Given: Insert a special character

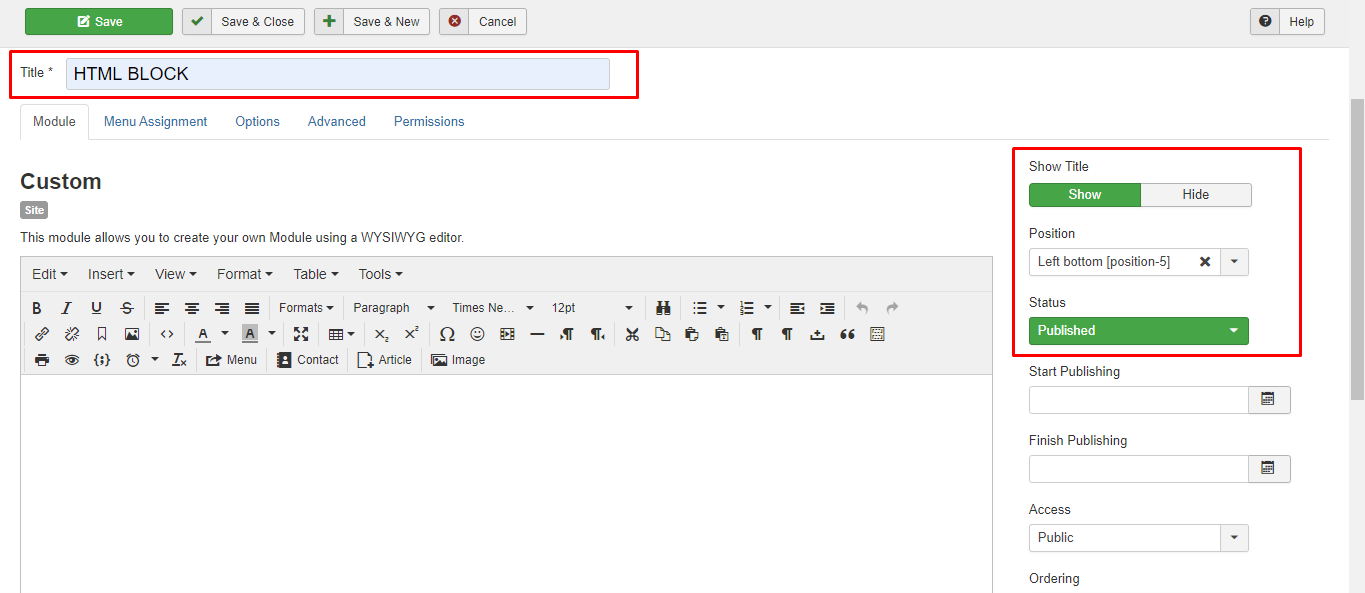Looking at the screenshot, I should click(446, 334).
